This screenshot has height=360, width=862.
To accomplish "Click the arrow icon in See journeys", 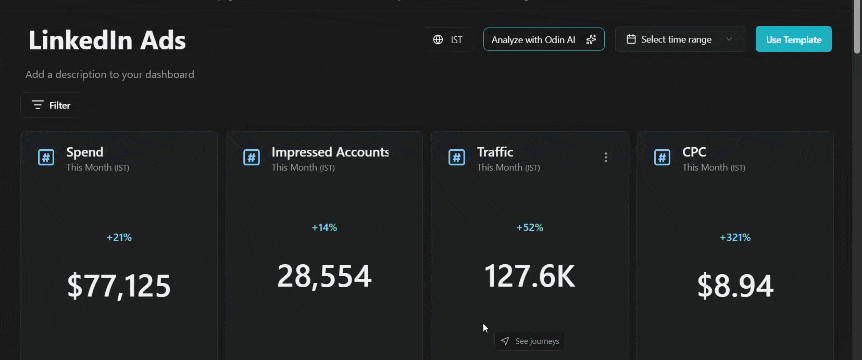I will [505, 341].
